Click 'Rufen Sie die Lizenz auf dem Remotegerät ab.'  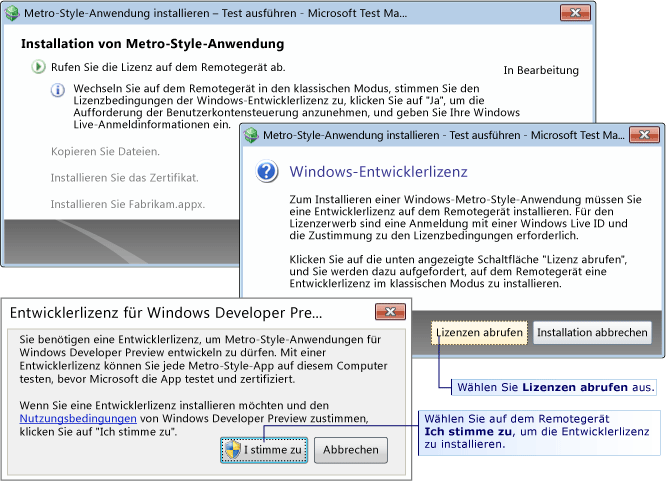click(168, 67)
